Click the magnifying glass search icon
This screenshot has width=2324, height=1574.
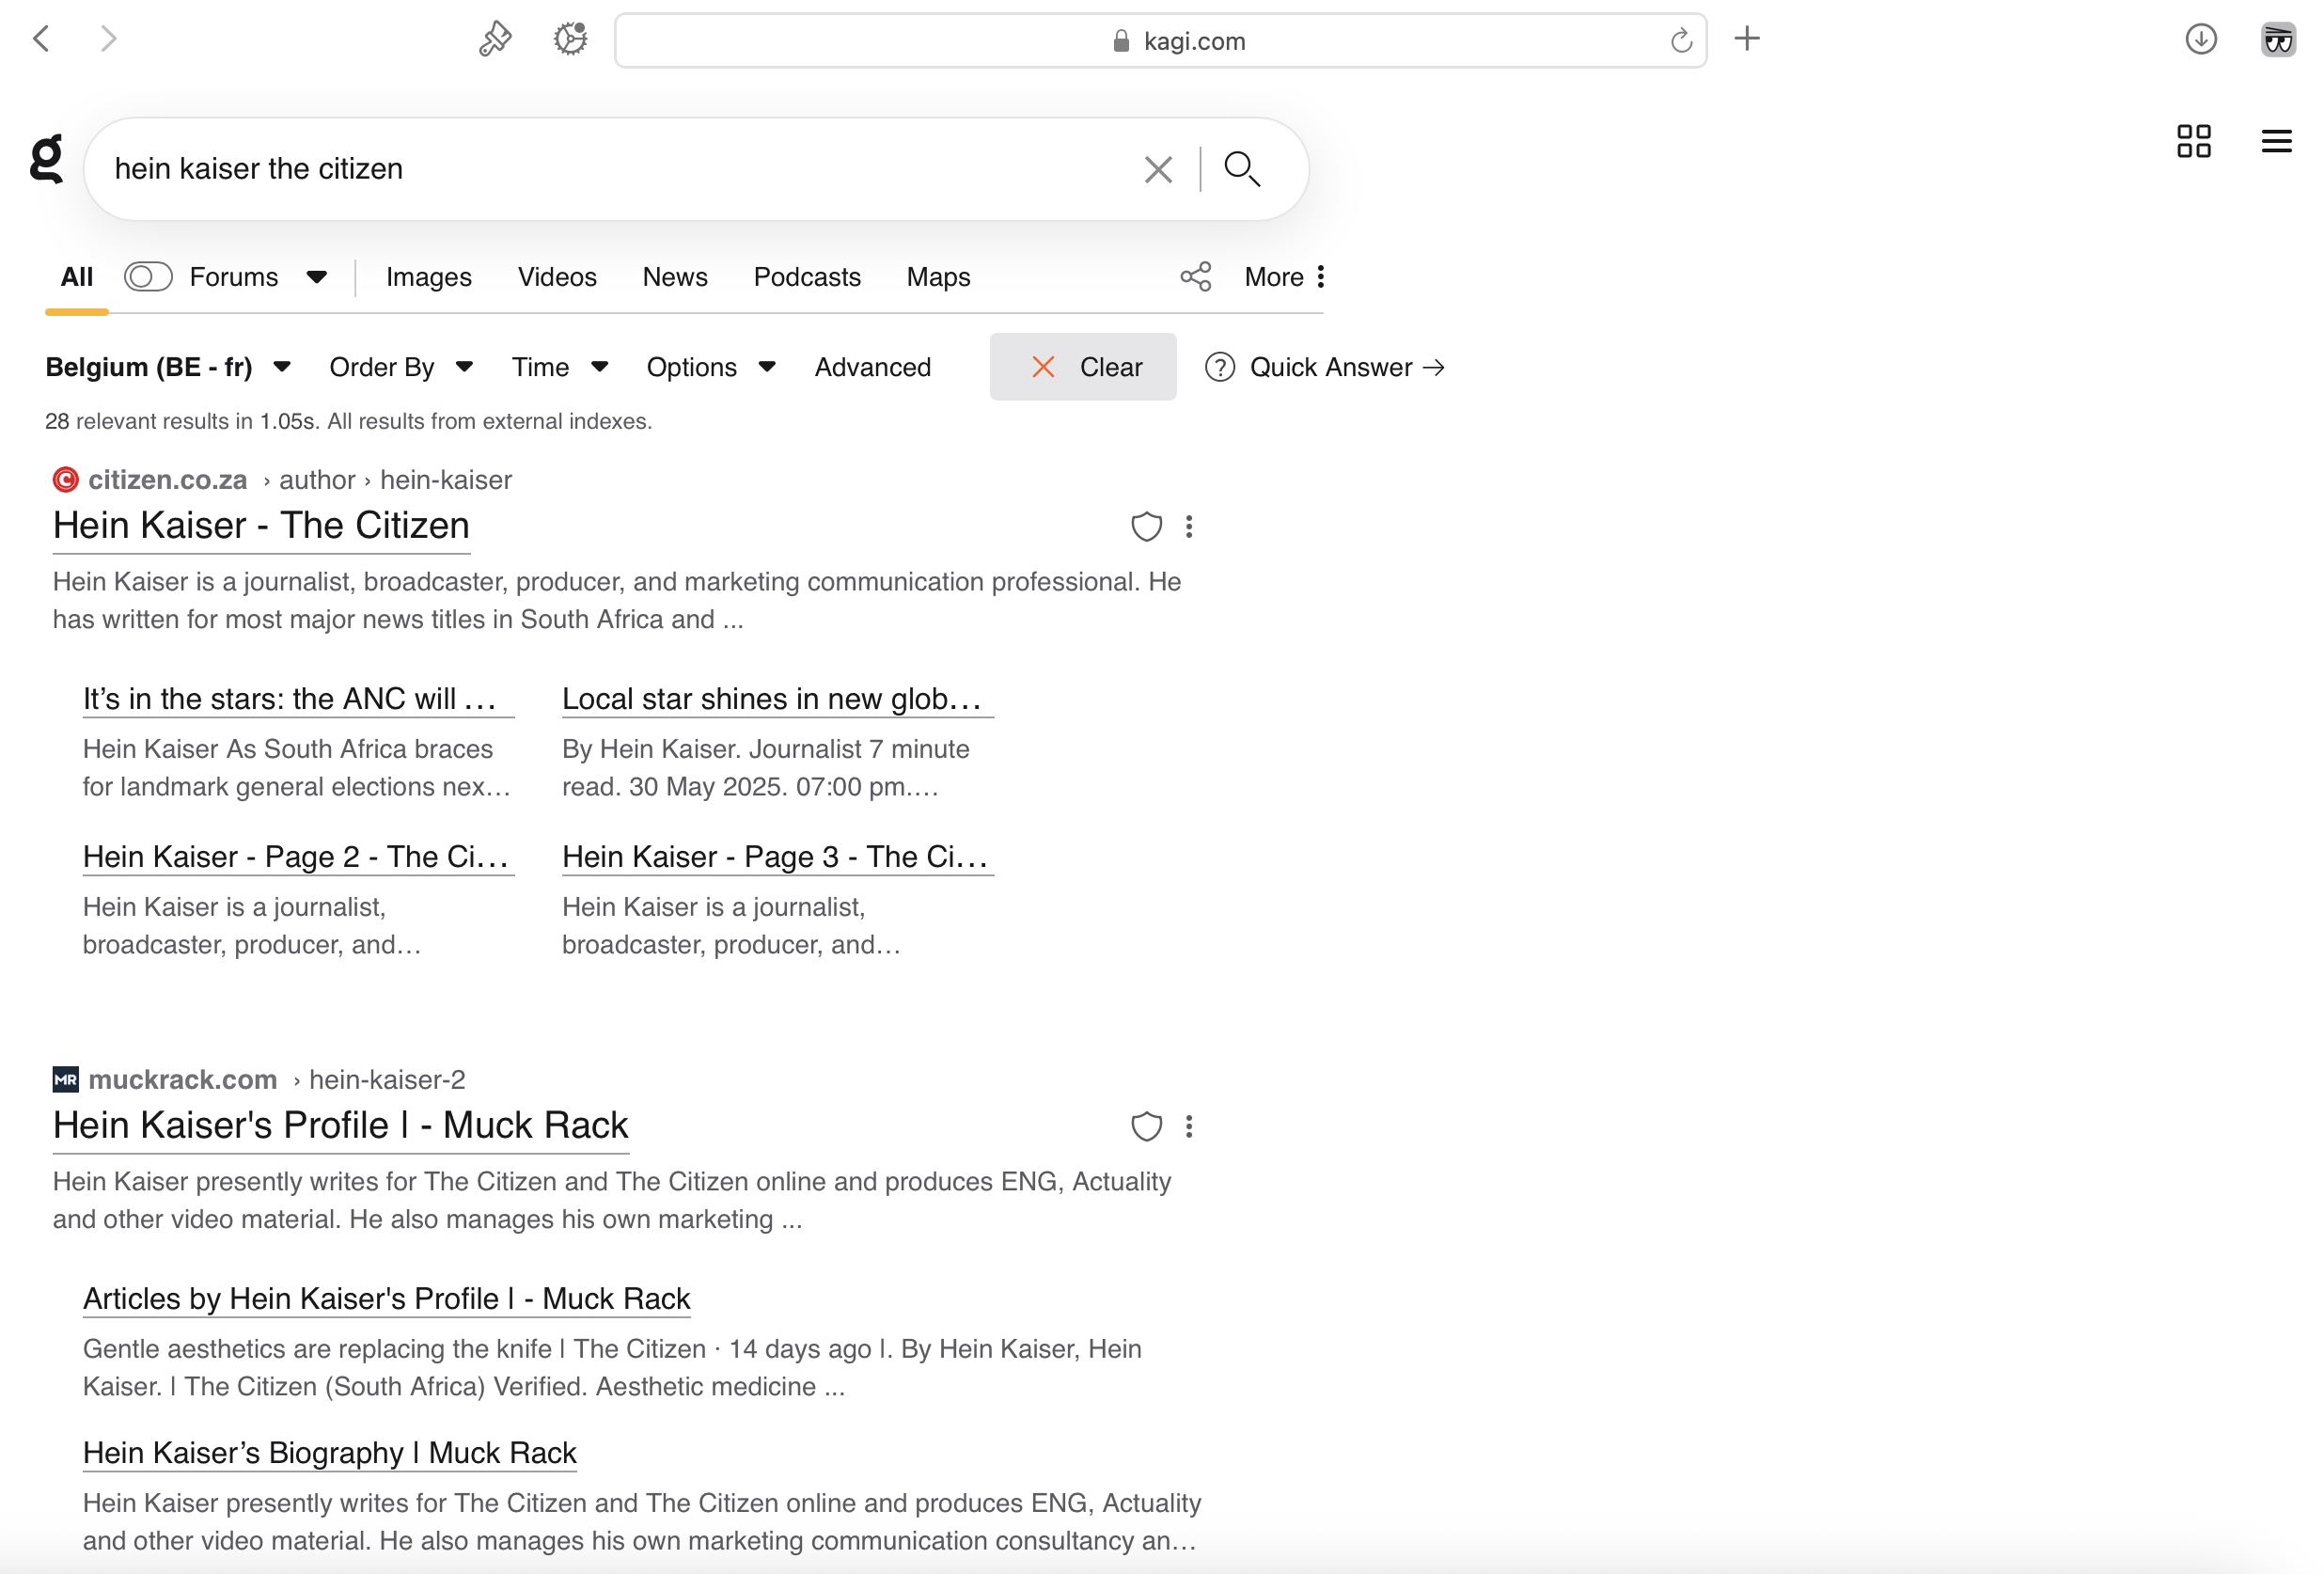pos(1241,169)
